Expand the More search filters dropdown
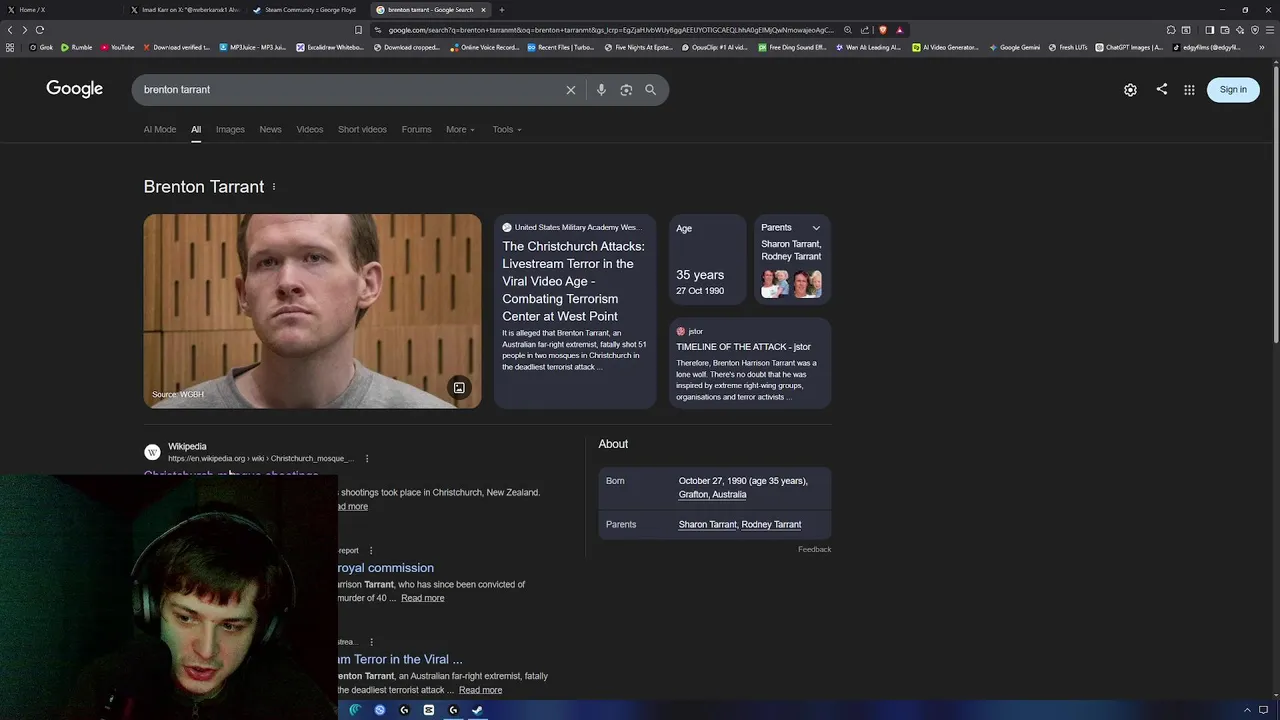The image size is (1280, 720). tap(461, 129)
